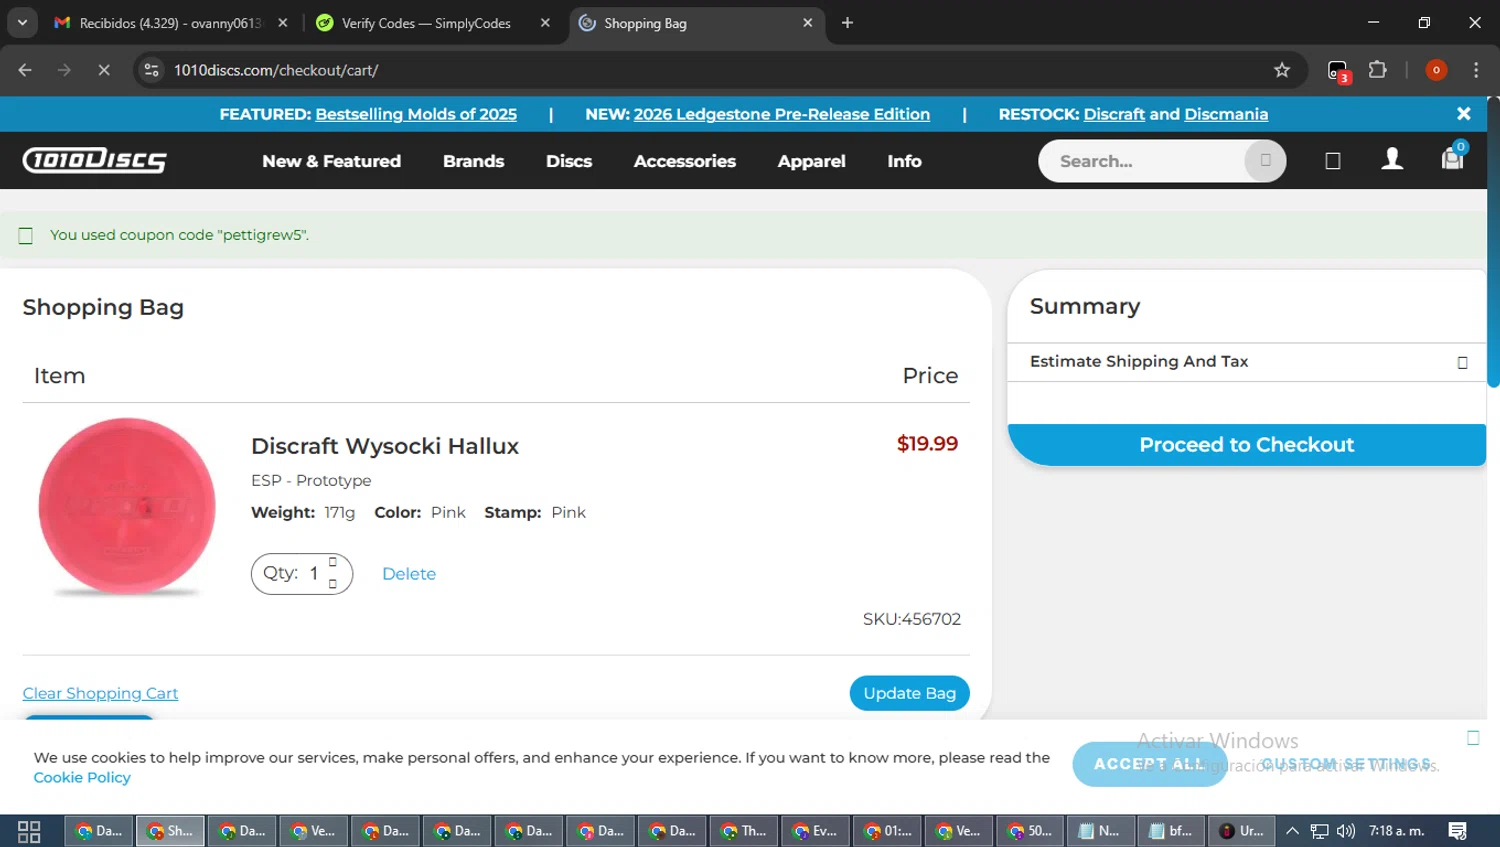The height and width of the screenshot is (847, 1500).
Task: Close the Verify Codes tab
Action: 545,23
